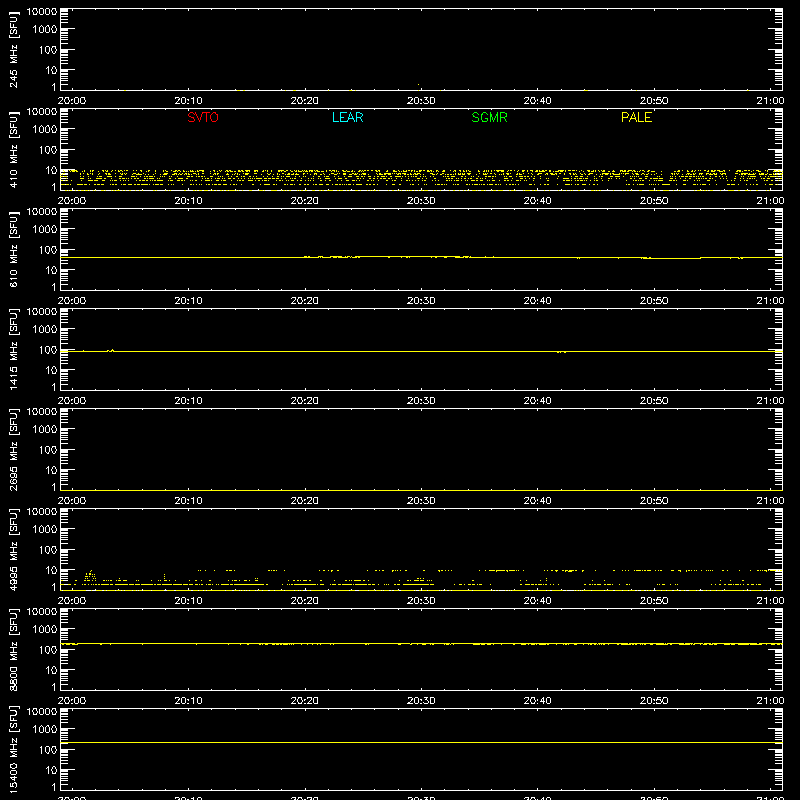Screen dimensions: 800x800
Task: Click the 4995 MHz [SFU] axis title
Action: click(13, 550)
